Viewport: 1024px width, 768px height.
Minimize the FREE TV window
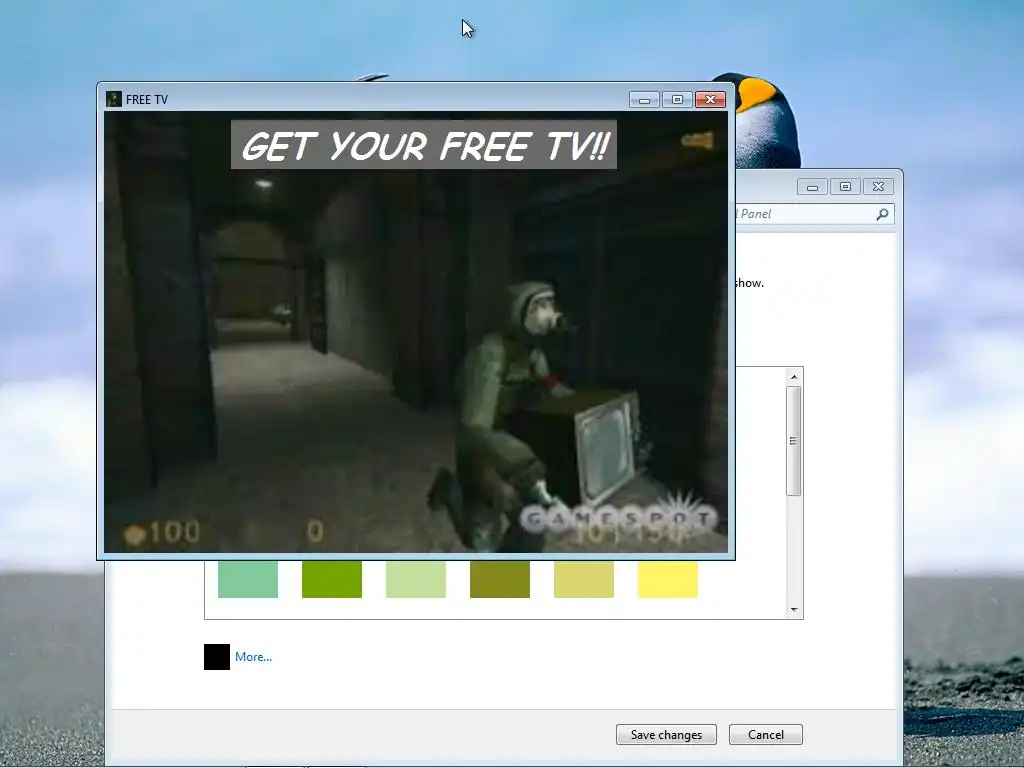(x=644, y=99)
